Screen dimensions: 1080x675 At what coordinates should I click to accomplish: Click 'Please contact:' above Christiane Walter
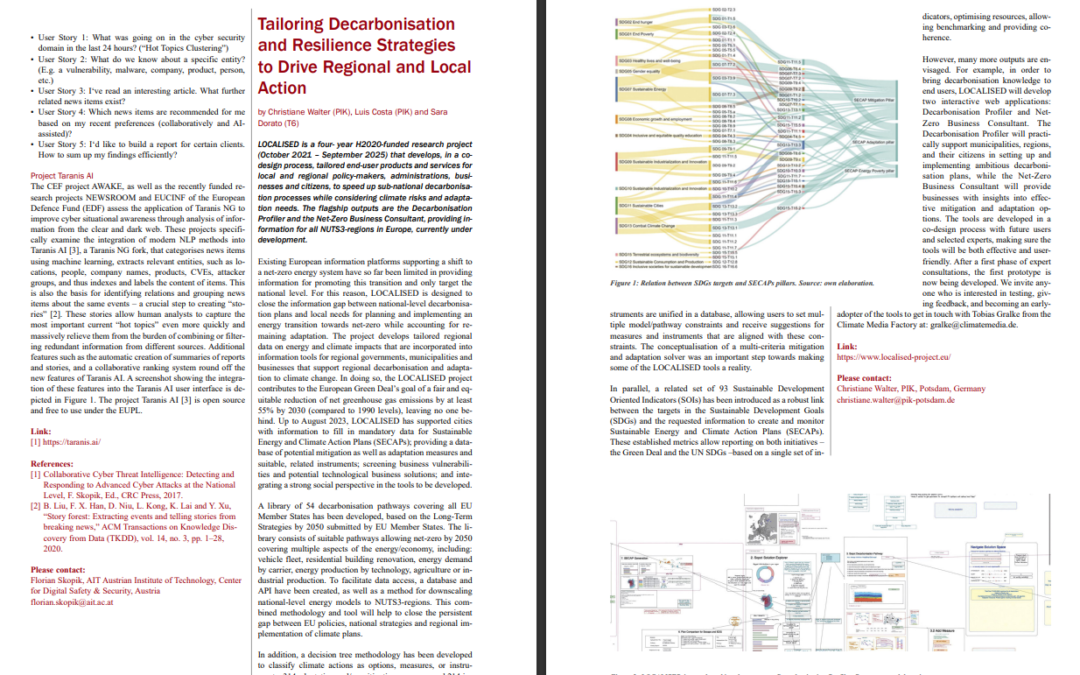[x=864, y=378]
